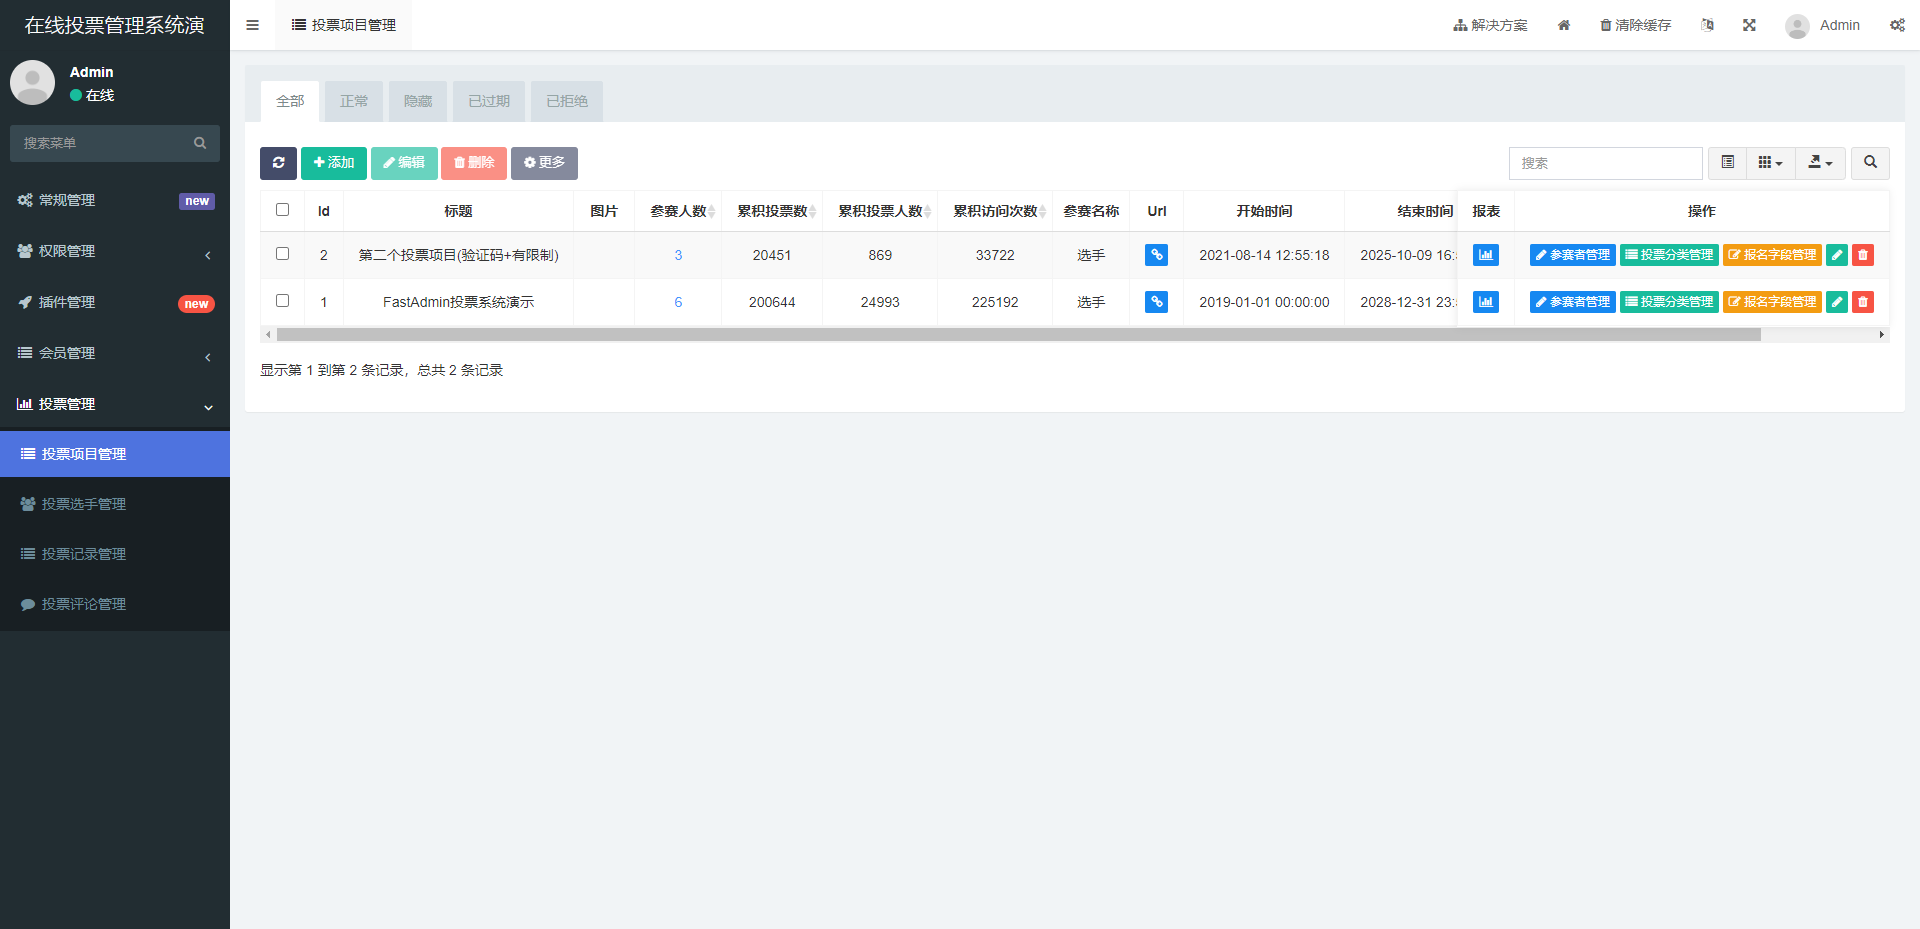
Task: Click the refresh table icon button
Action: (x=278, y=163)
